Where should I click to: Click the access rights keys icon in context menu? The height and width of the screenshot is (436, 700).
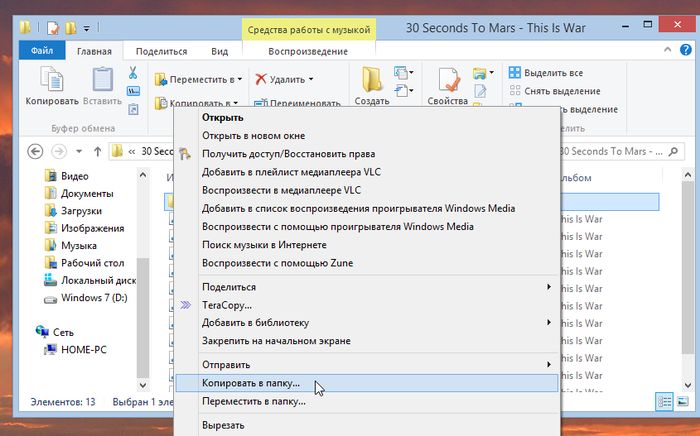pos(185,154)
